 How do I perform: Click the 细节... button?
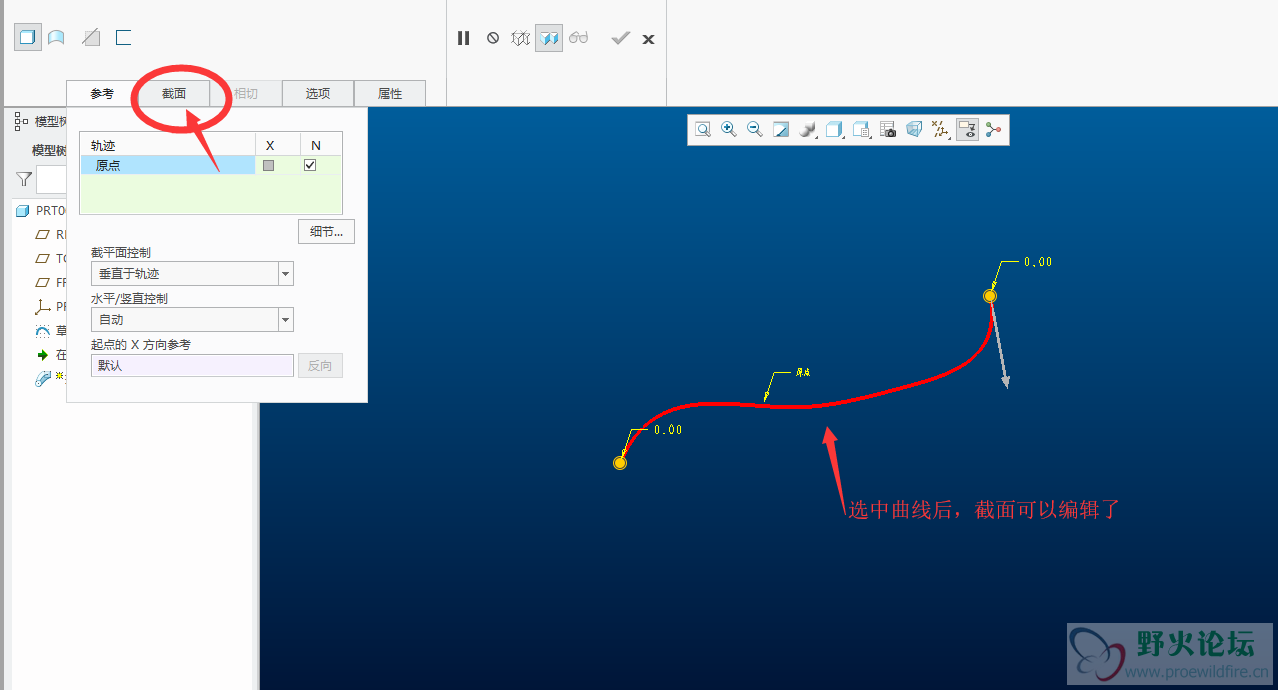tap(326, 231)
